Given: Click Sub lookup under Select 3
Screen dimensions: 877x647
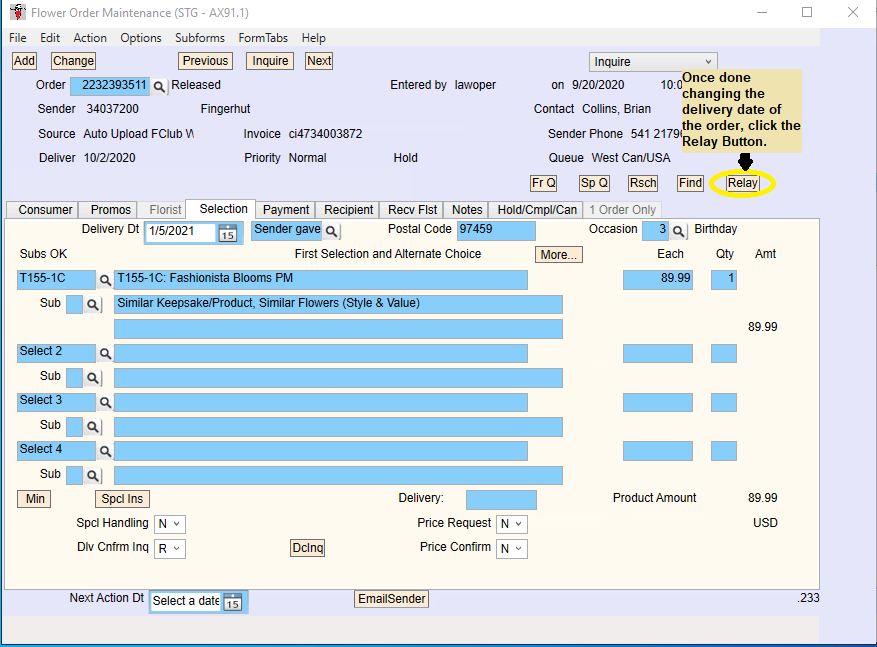Looking at the screenshot, I should click(x=92, y=427).
